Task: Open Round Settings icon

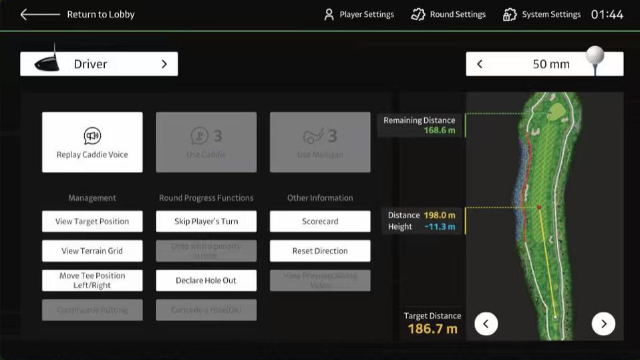Action: [418, 15]
